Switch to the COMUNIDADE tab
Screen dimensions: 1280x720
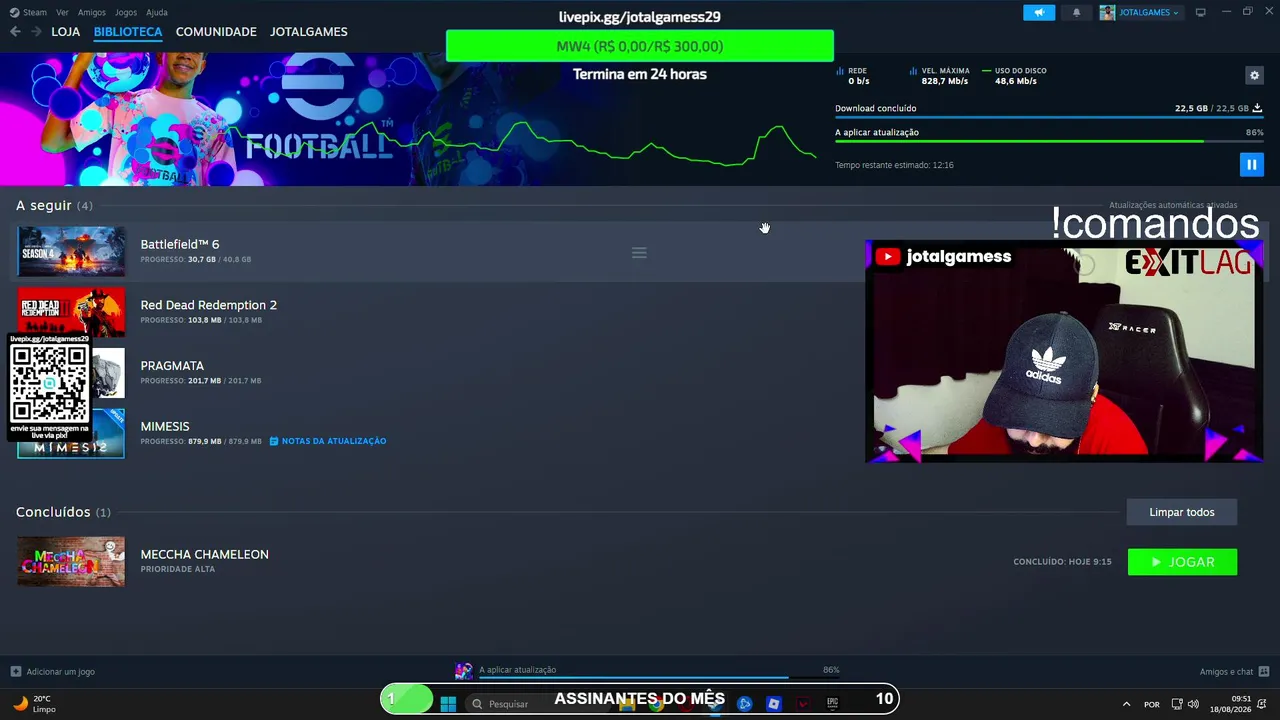point(216,32)
